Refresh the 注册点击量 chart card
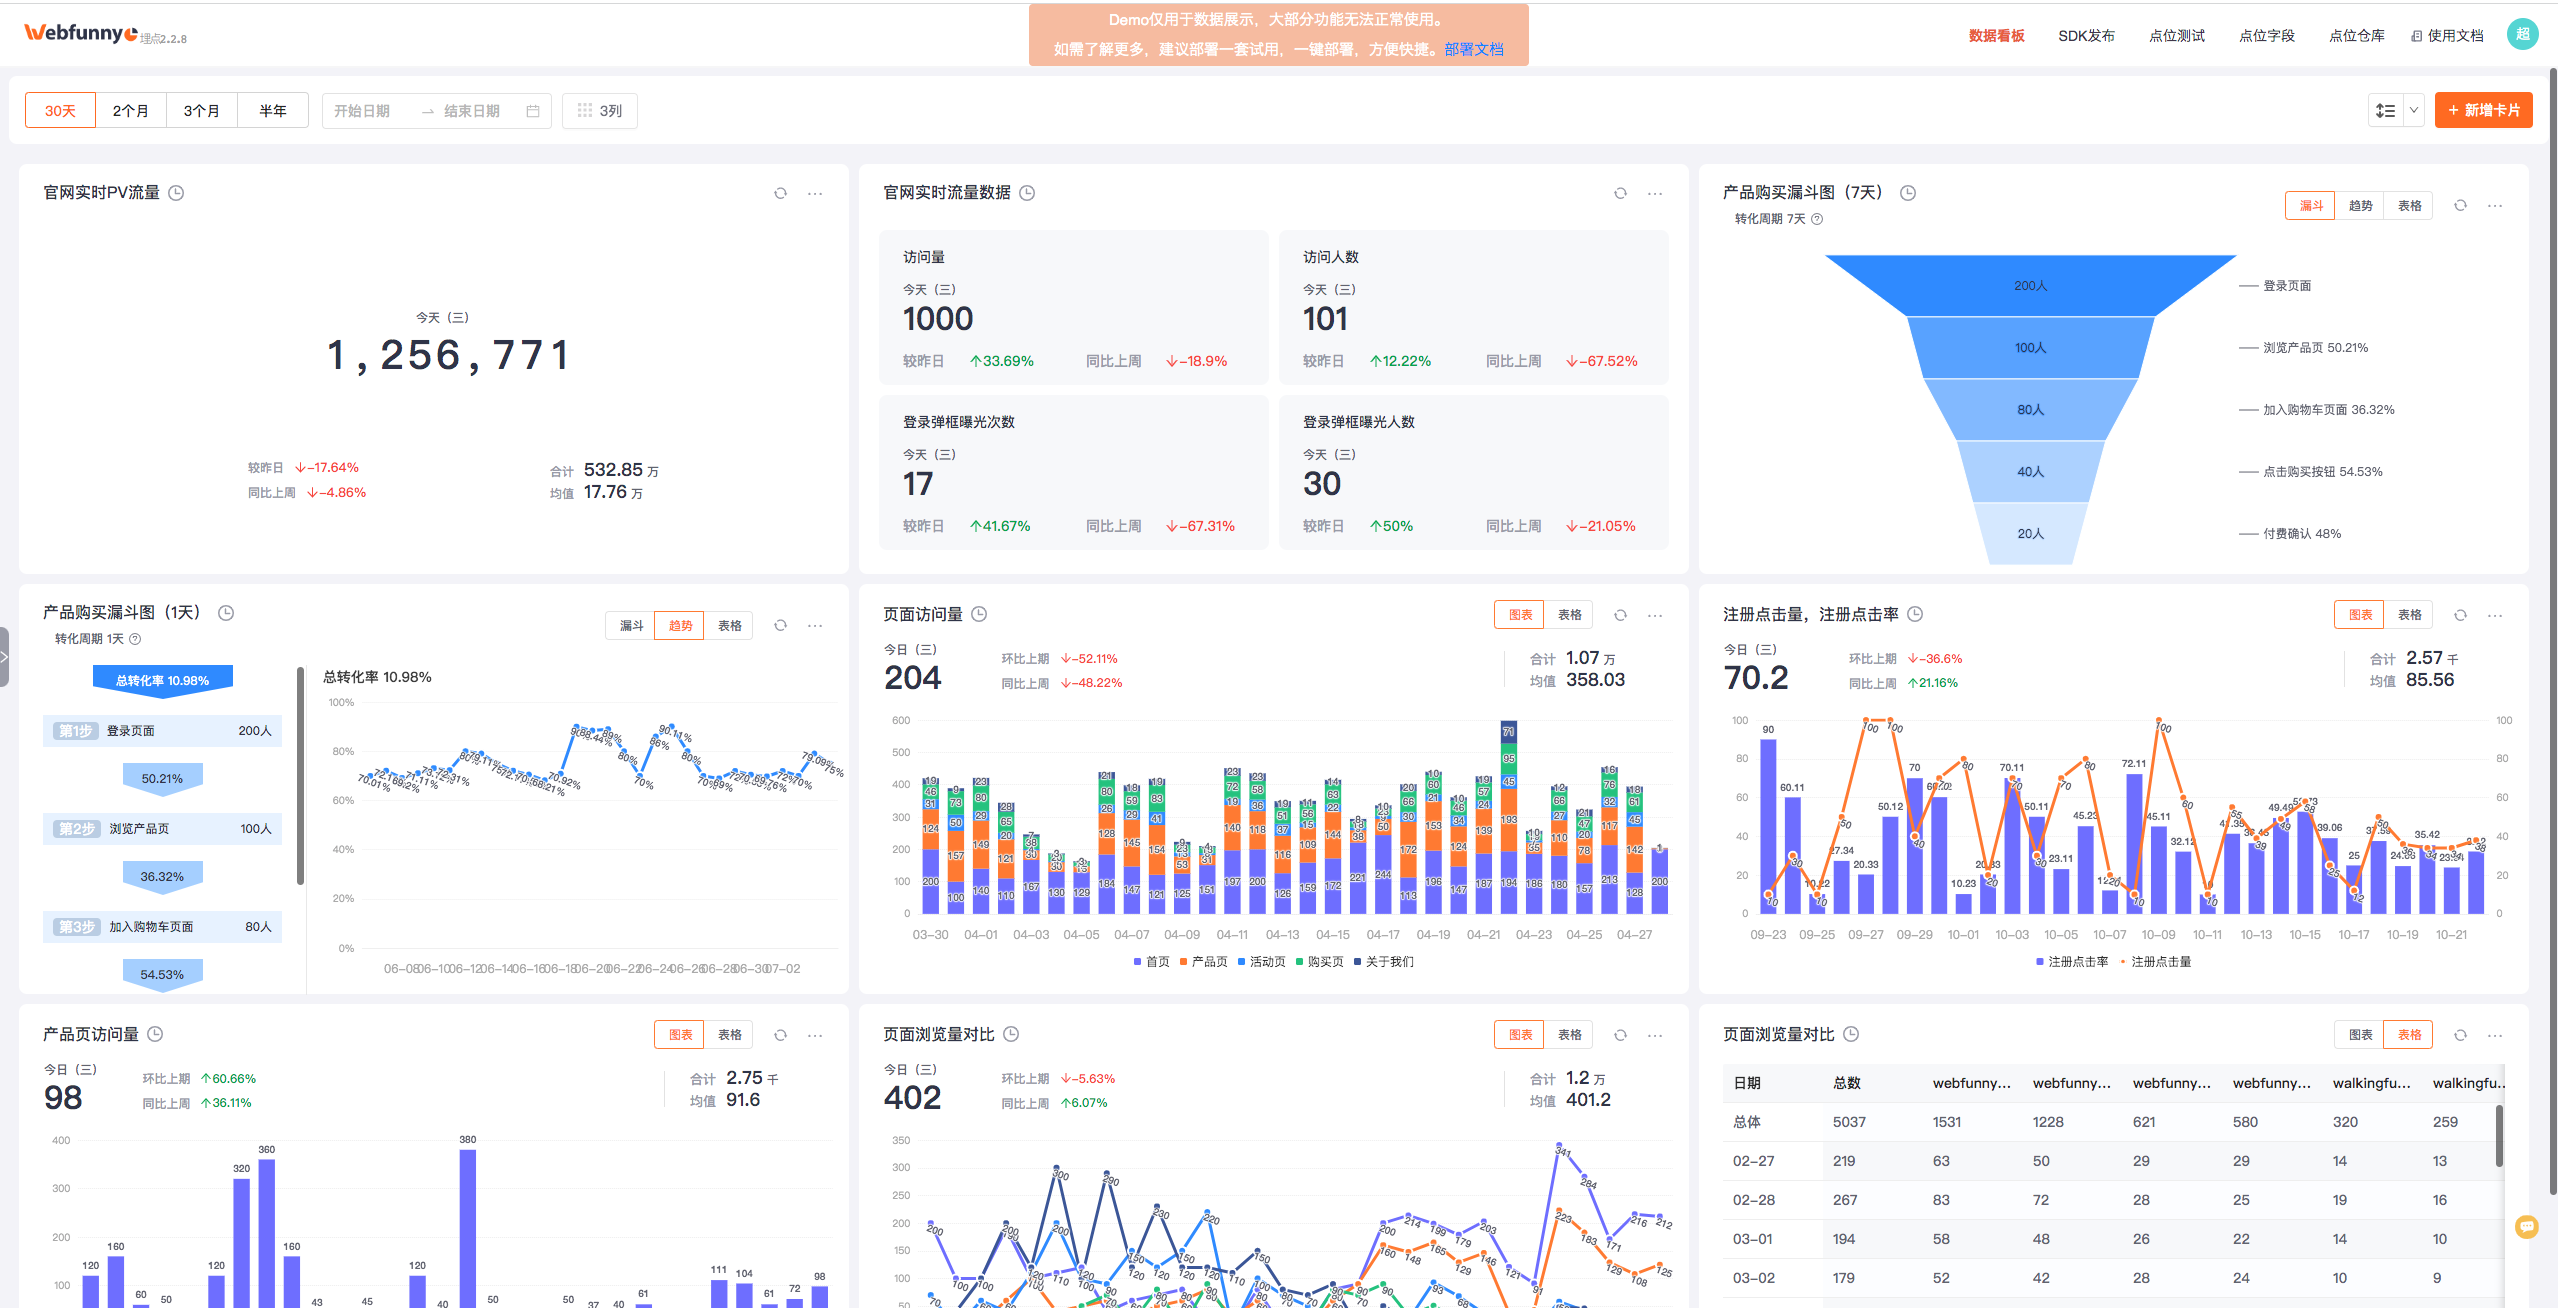Image resolution: width=2558 pixels, height=1308 pixels. [x=2460, y=615]
